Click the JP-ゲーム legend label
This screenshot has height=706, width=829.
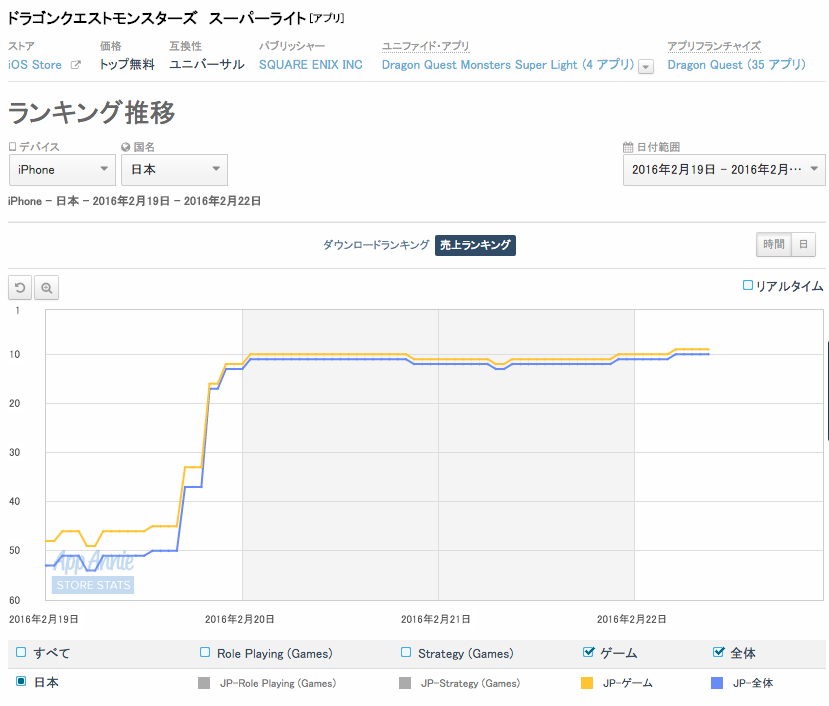[628, 683]
